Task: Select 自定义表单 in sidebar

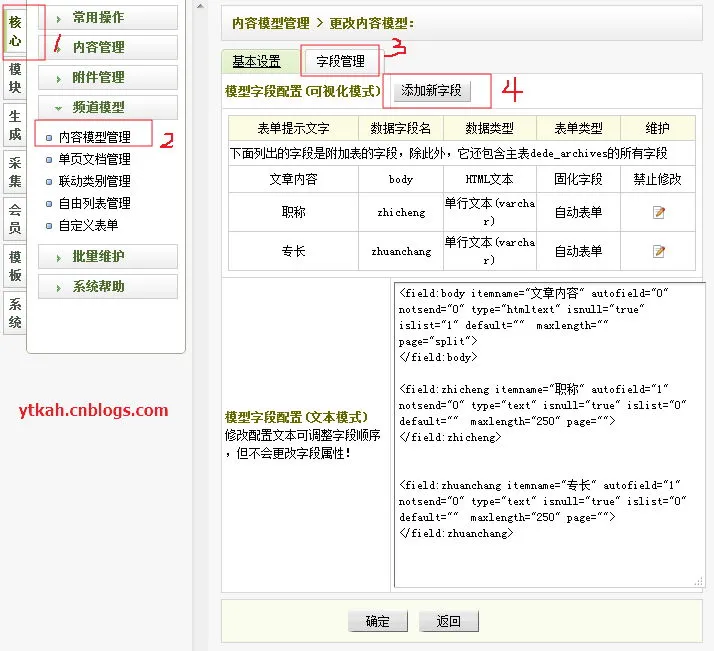Action: pyautogui.click(x=88, y=226)
